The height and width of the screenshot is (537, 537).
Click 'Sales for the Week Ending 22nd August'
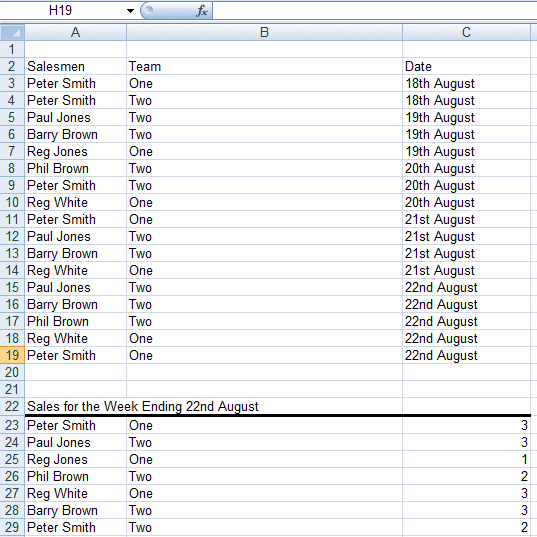point(143,406)
